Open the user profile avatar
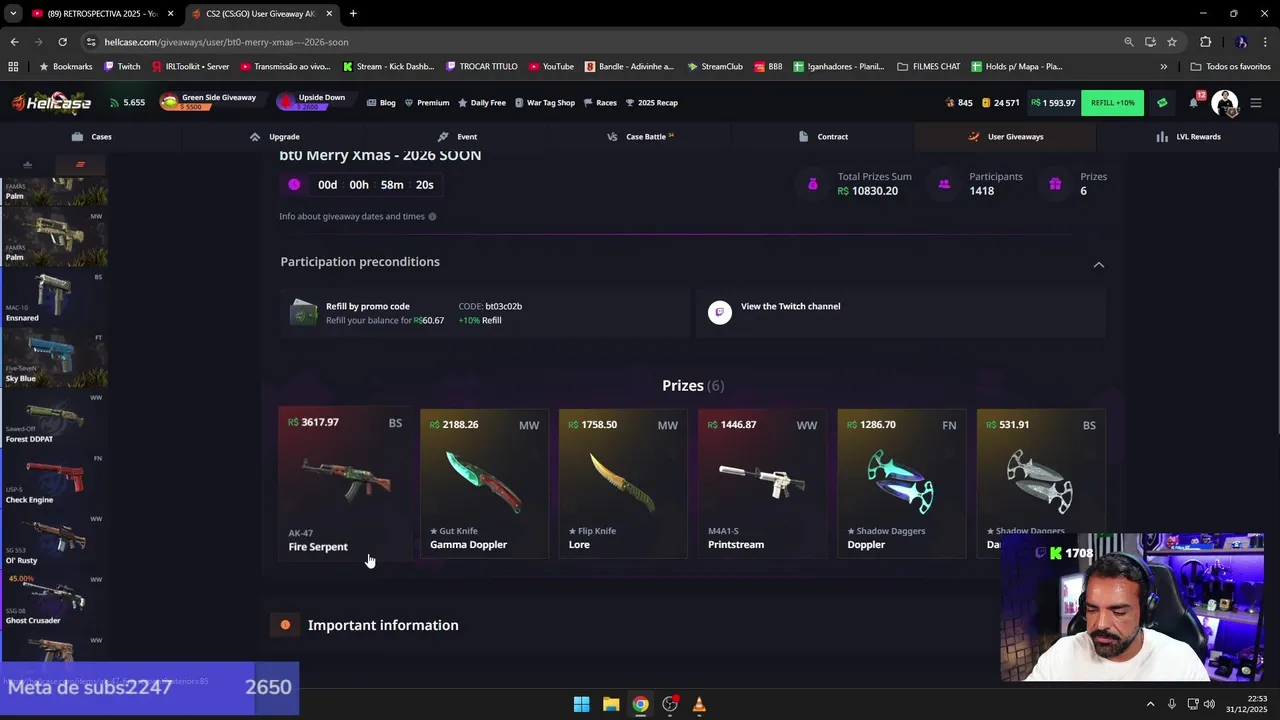The image size is (1280, 720). (x=1225, y=103)
